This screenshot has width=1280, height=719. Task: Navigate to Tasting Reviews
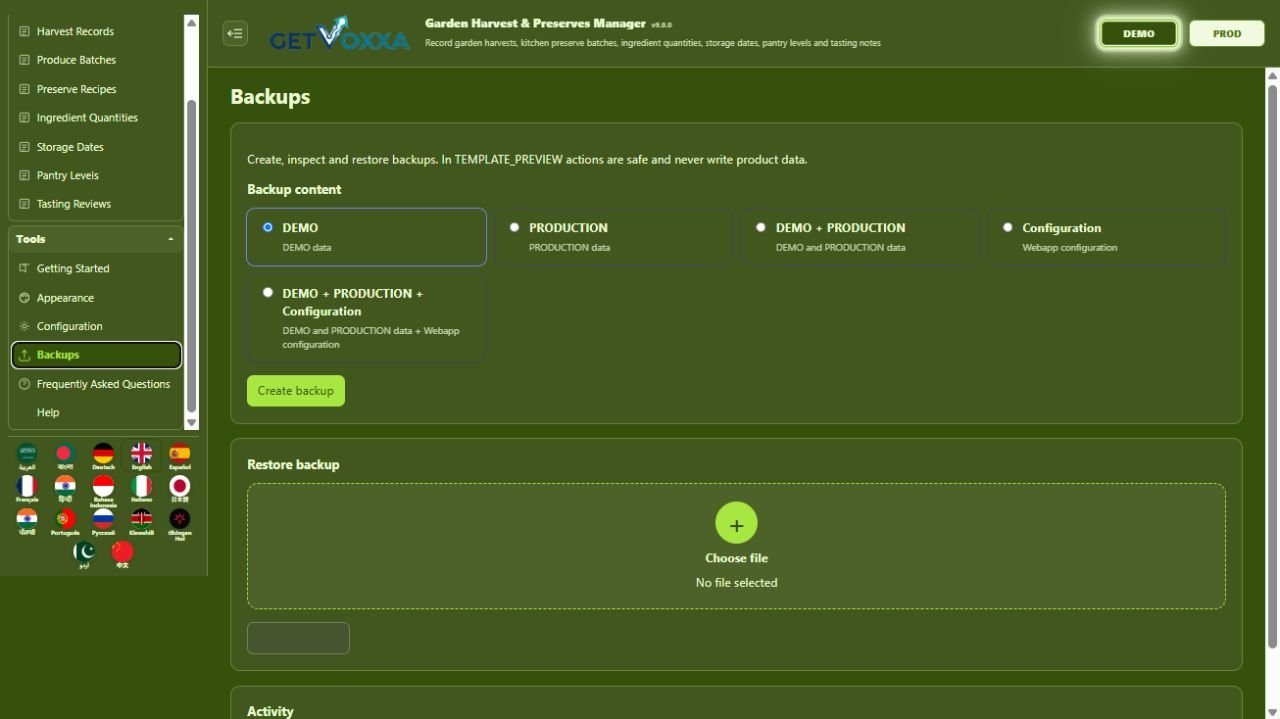coord(96,204)
